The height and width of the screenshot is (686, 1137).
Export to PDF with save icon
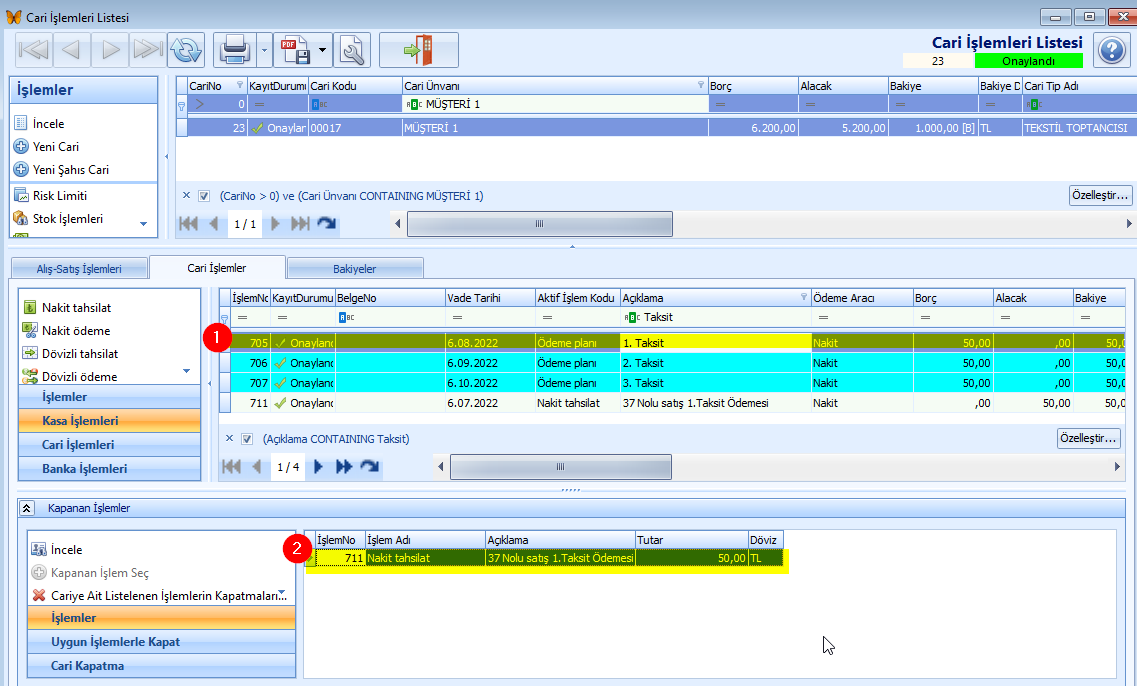pyautogui.click(x=296, y=50)
